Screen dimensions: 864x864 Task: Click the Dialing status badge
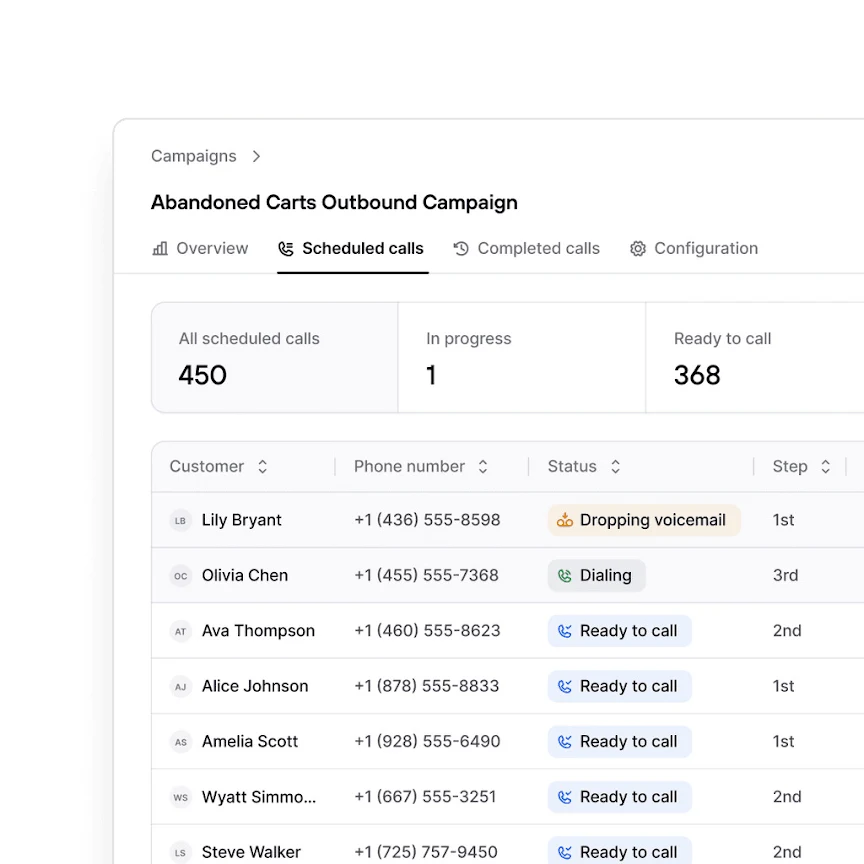click(x=596, y=575)
